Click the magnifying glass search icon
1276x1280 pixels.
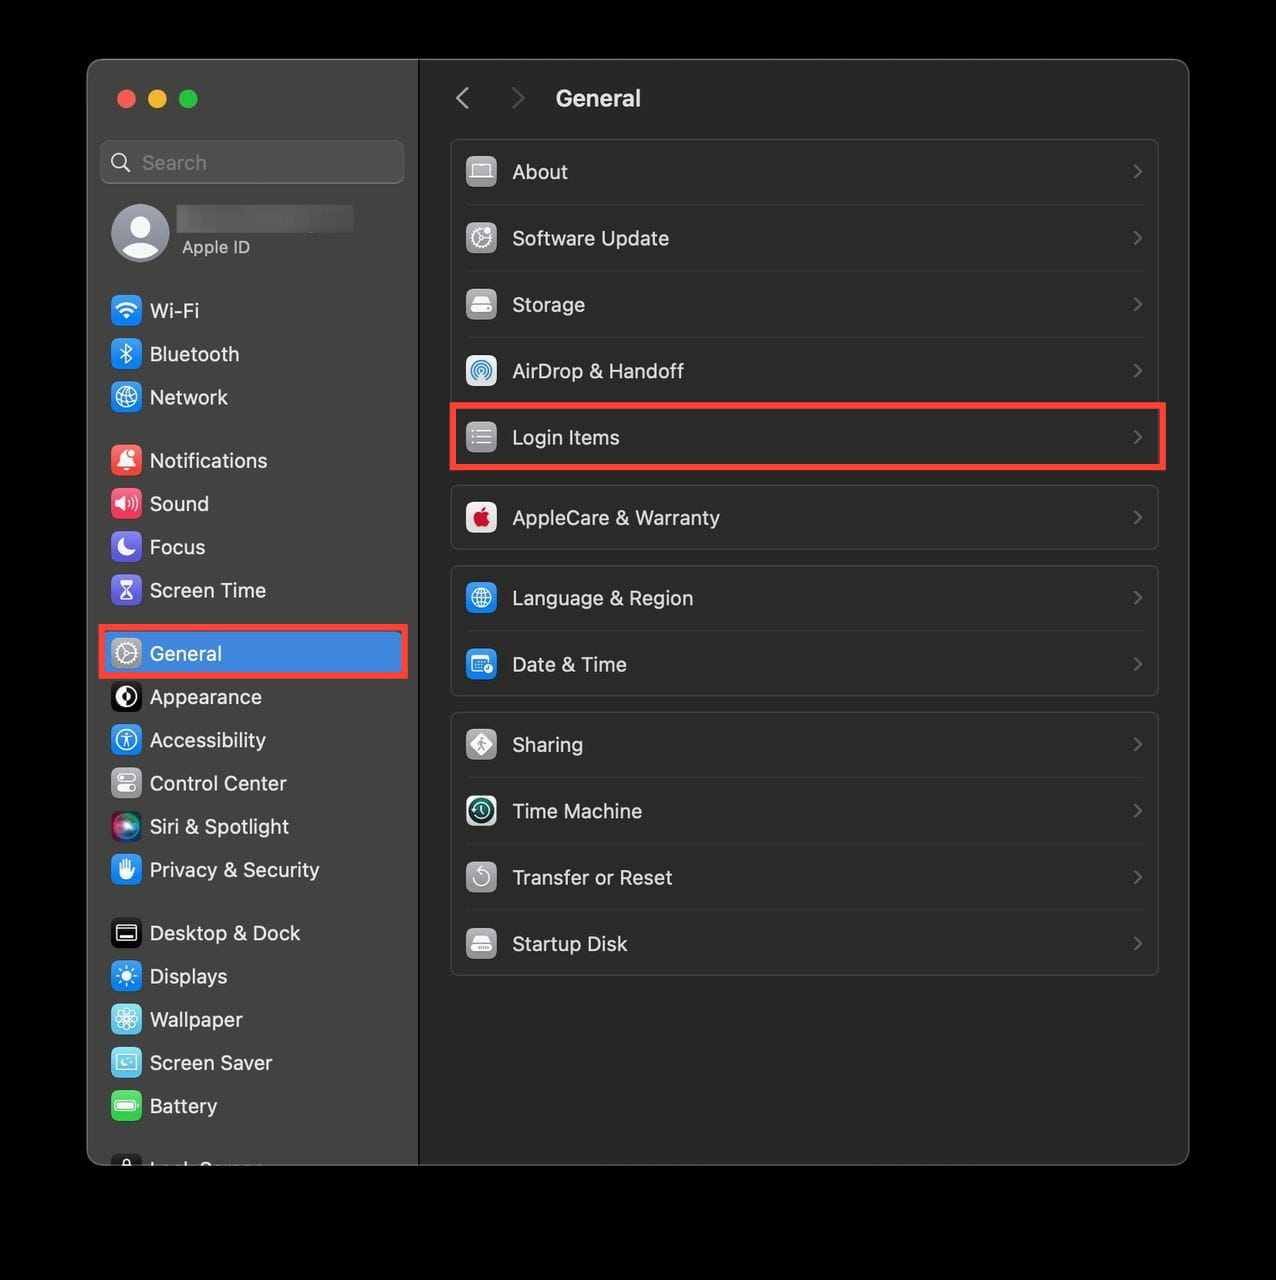click(x=121, y=162)
